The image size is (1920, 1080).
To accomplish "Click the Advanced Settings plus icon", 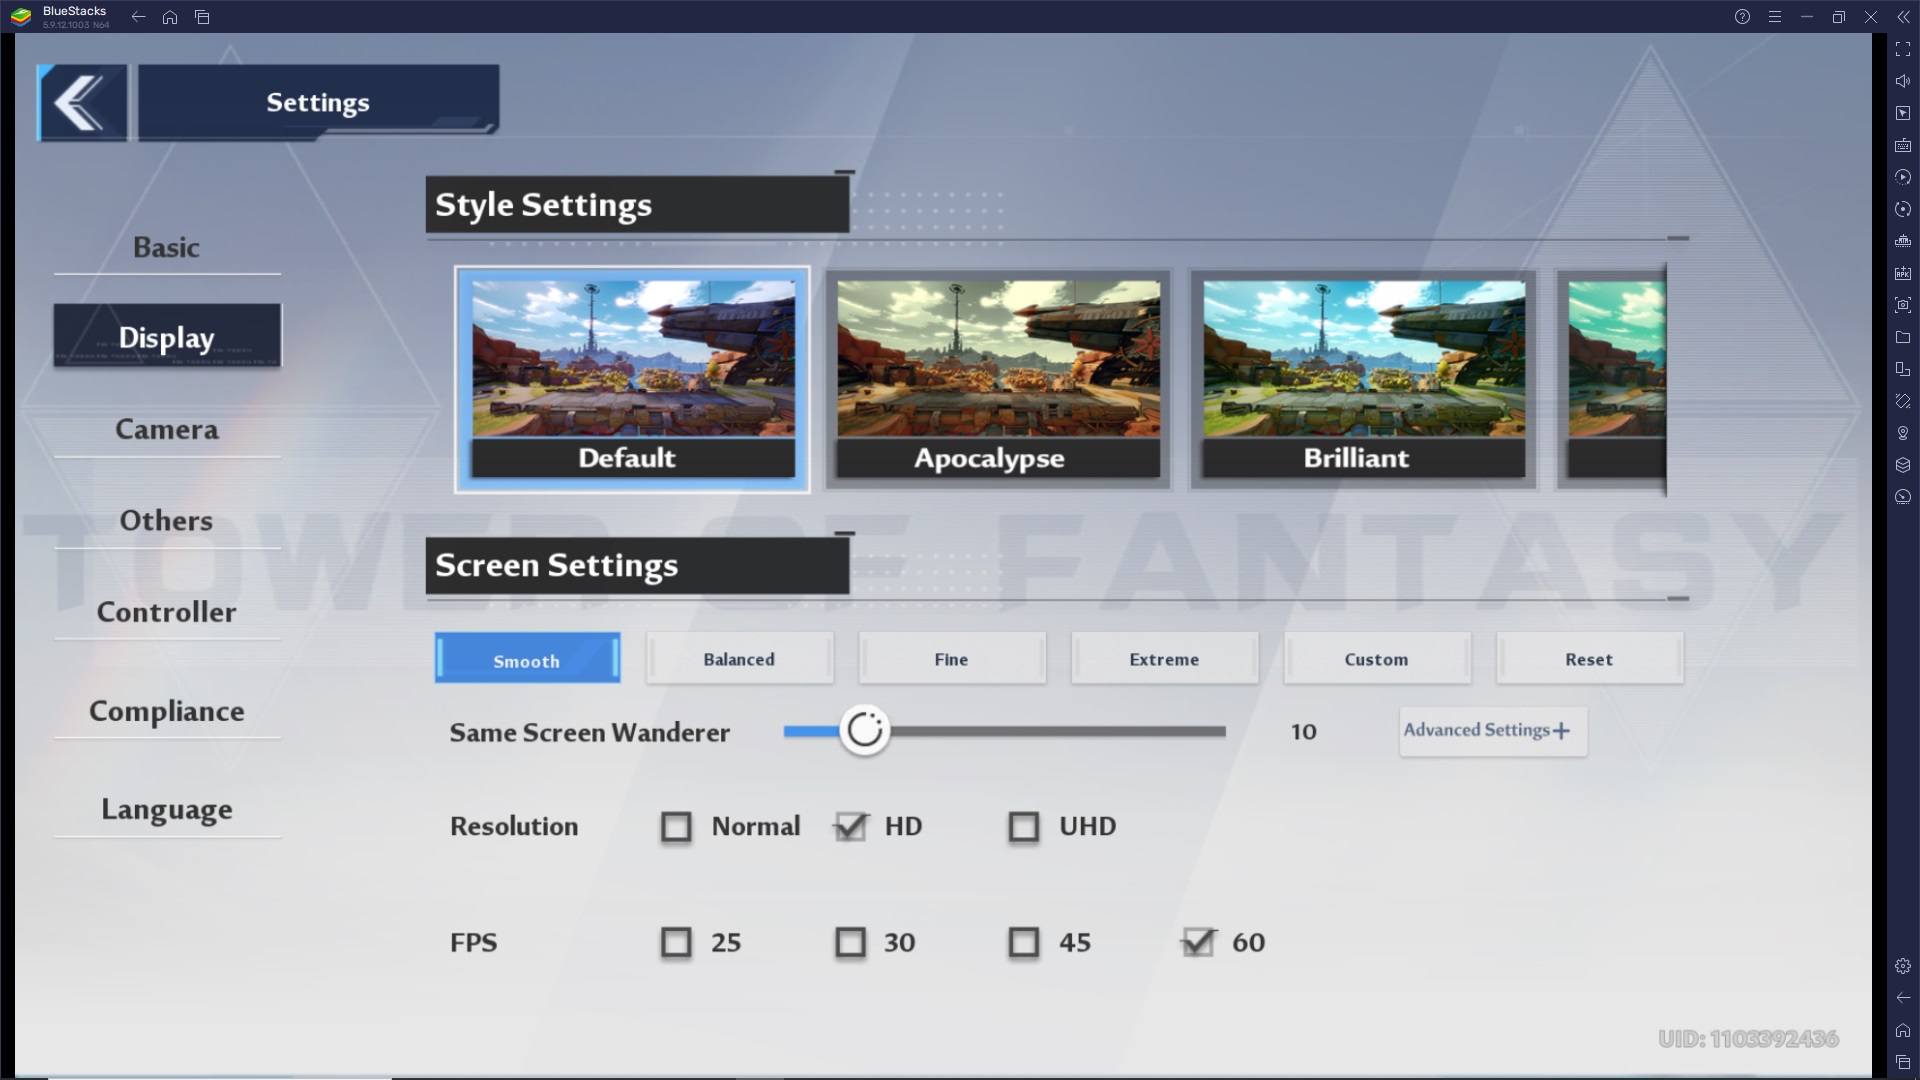I will (x=1560, y=731).
